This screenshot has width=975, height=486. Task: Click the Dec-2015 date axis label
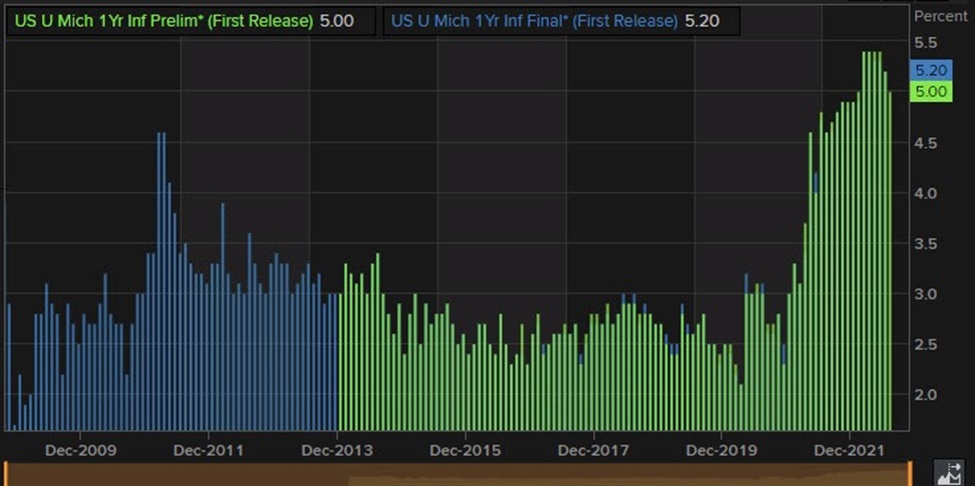pyautogui.click(x=465, y=451)
